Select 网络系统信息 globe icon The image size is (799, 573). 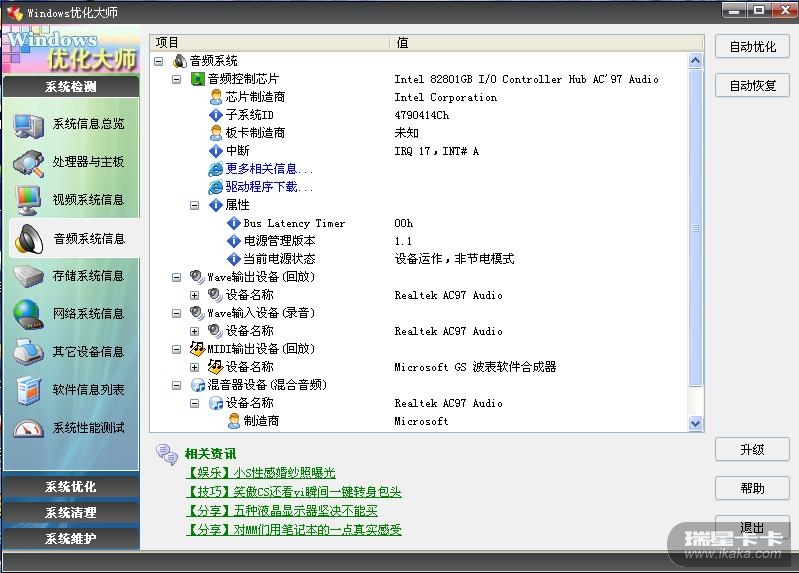coord(28,314)
